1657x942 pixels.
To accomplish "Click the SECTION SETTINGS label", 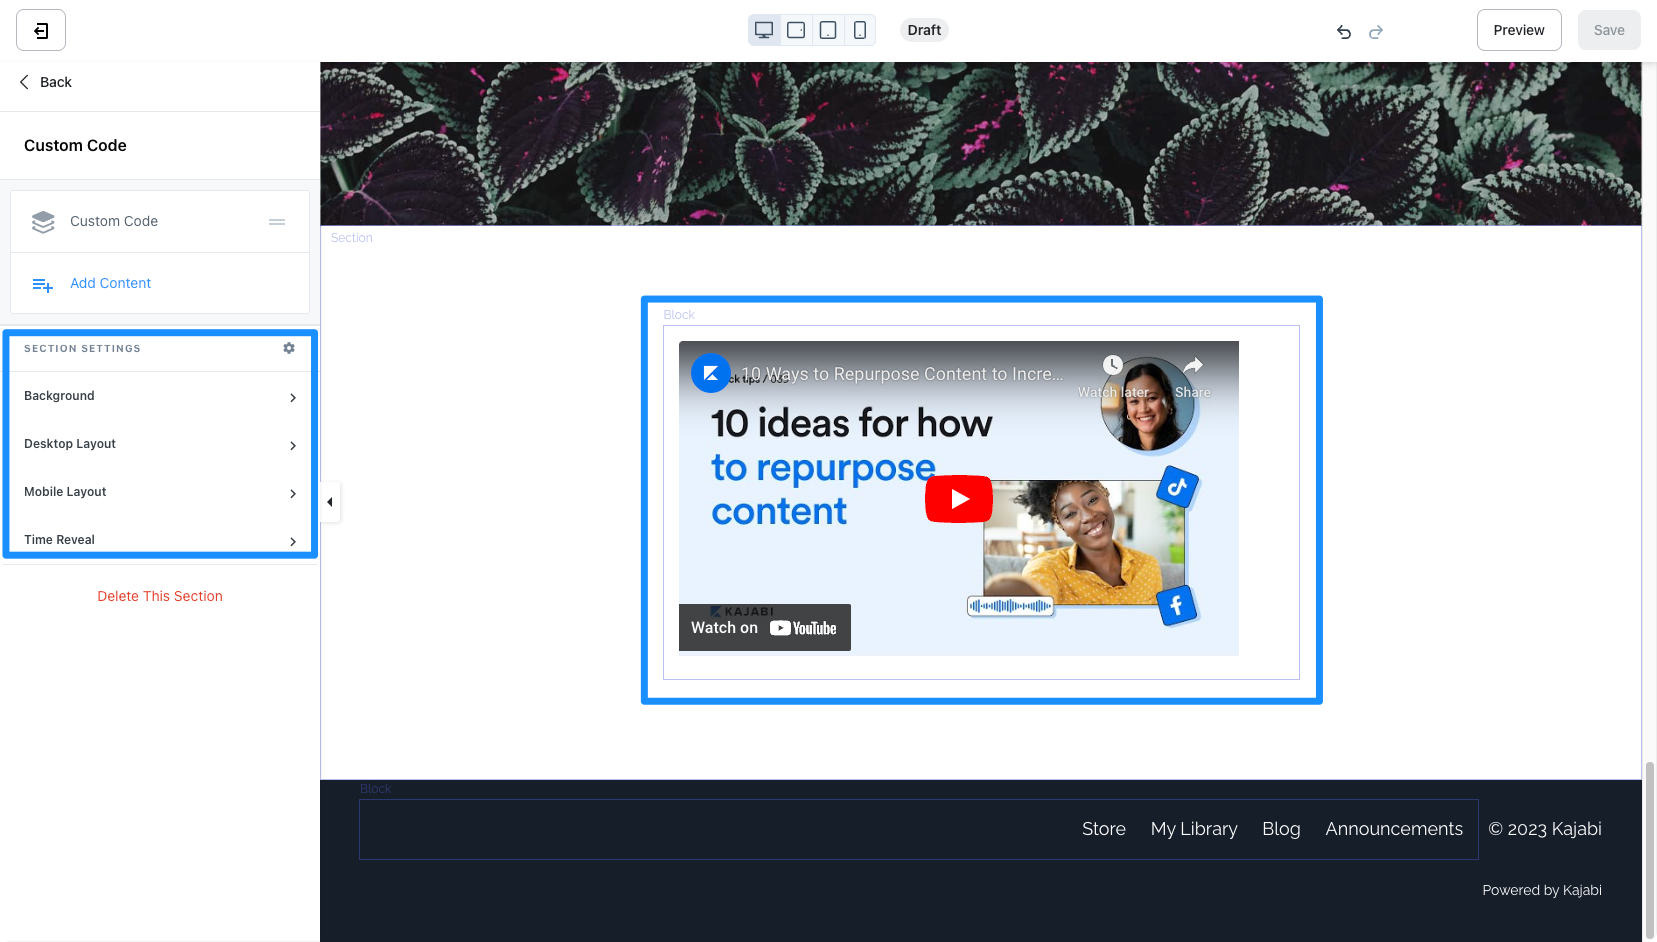I will [82, 349].
